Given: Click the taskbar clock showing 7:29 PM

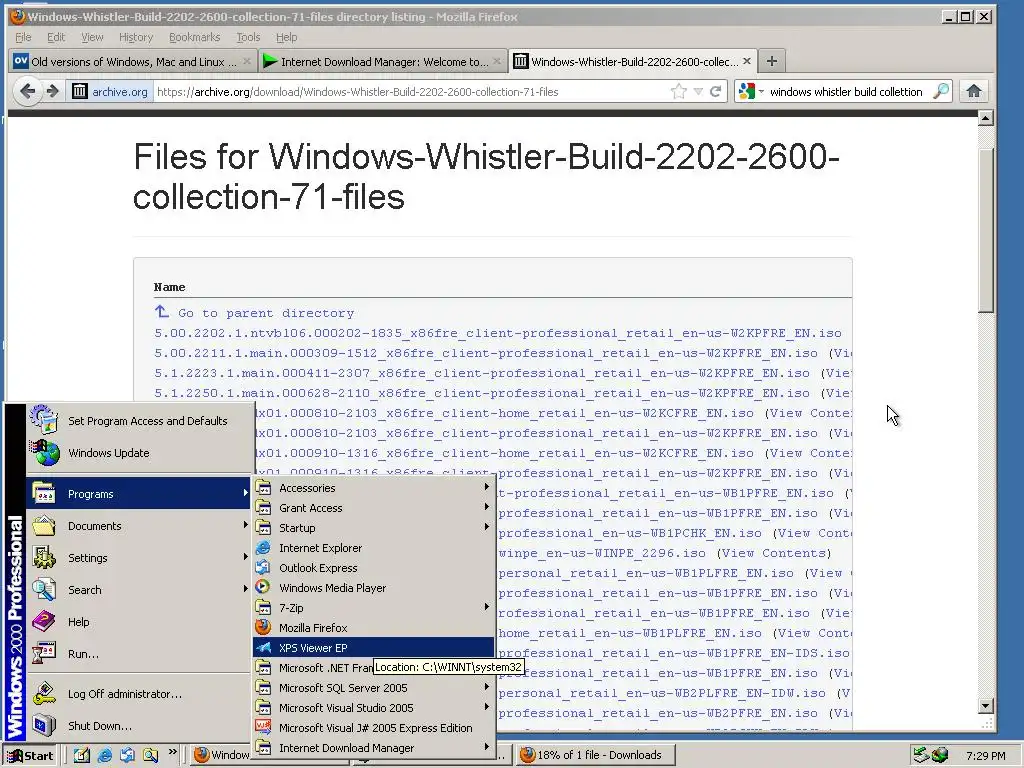Looking at the screenshot, I should pyautogui.click(x=985, y=756).
